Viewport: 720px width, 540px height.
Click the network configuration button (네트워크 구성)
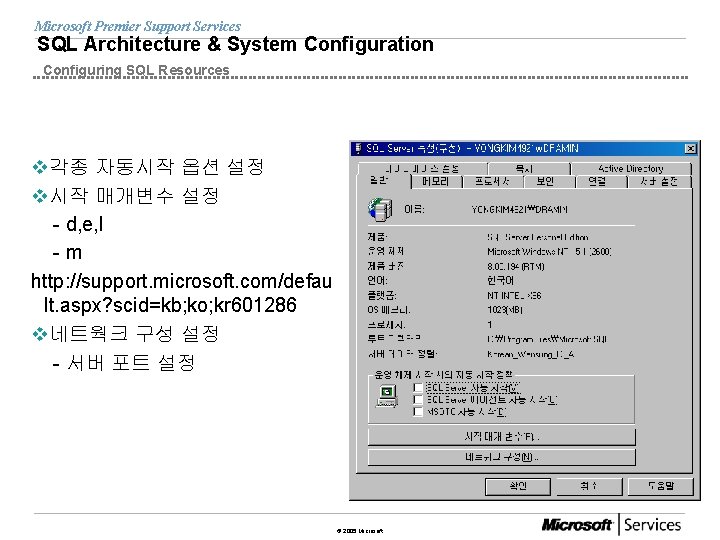pyautogui.click(x=501, y=457)
